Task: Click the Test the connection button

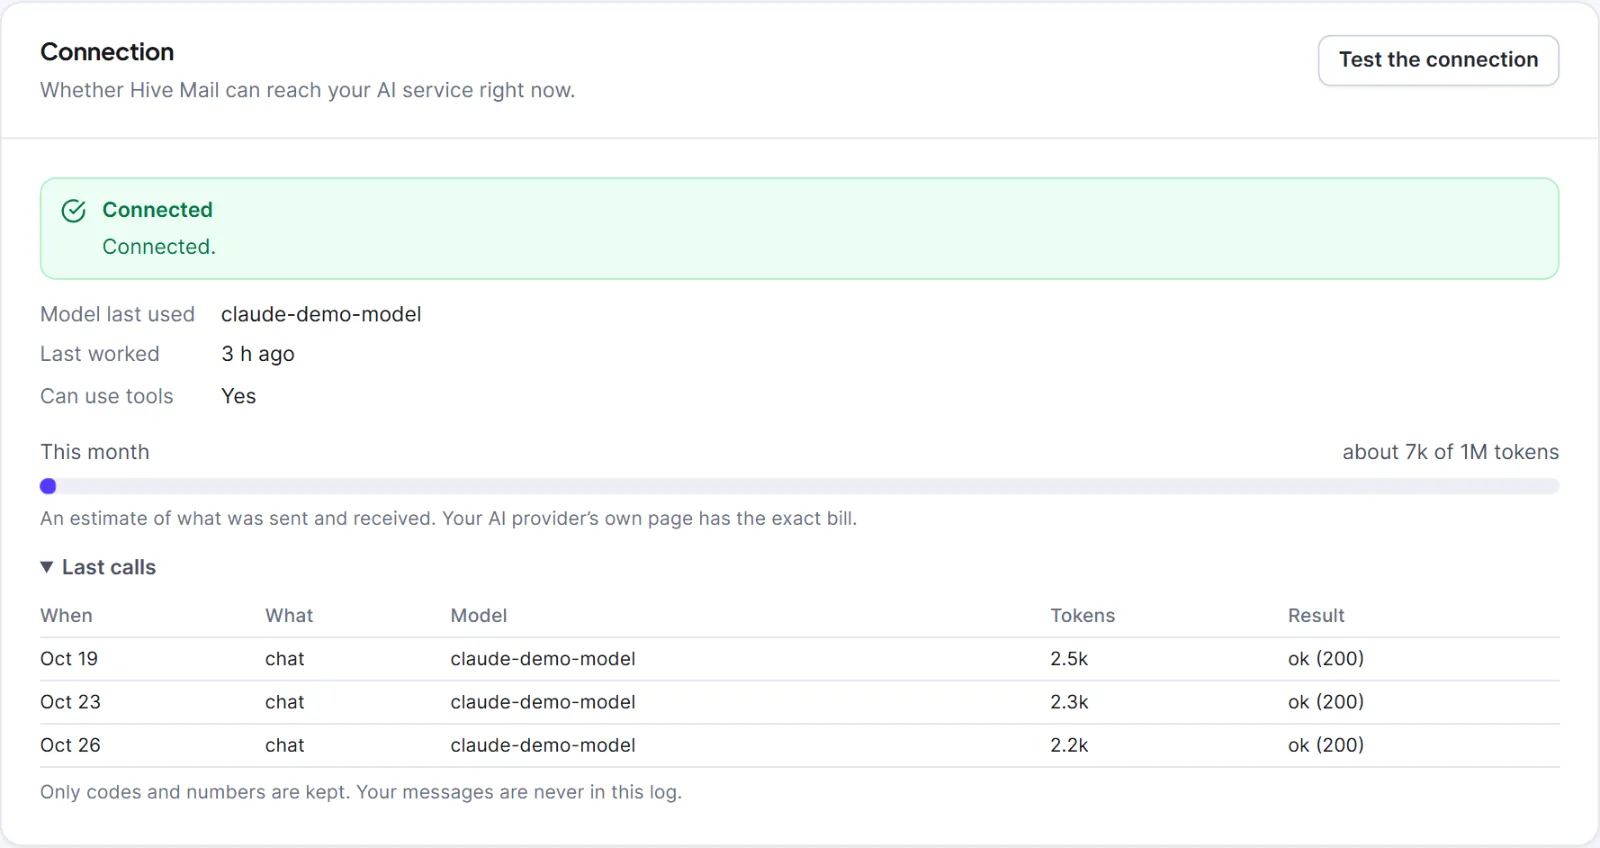Action: pyautogui.click(x=1438, y=60)
